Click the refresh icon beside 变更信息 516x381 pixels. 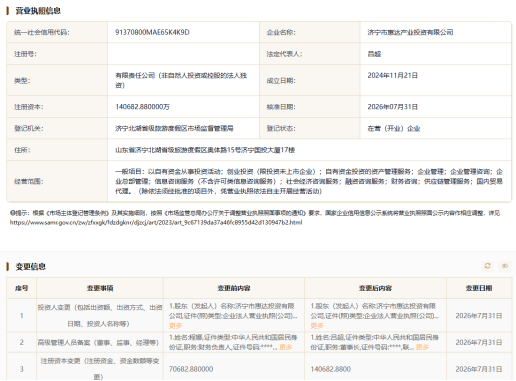[488, 266]
